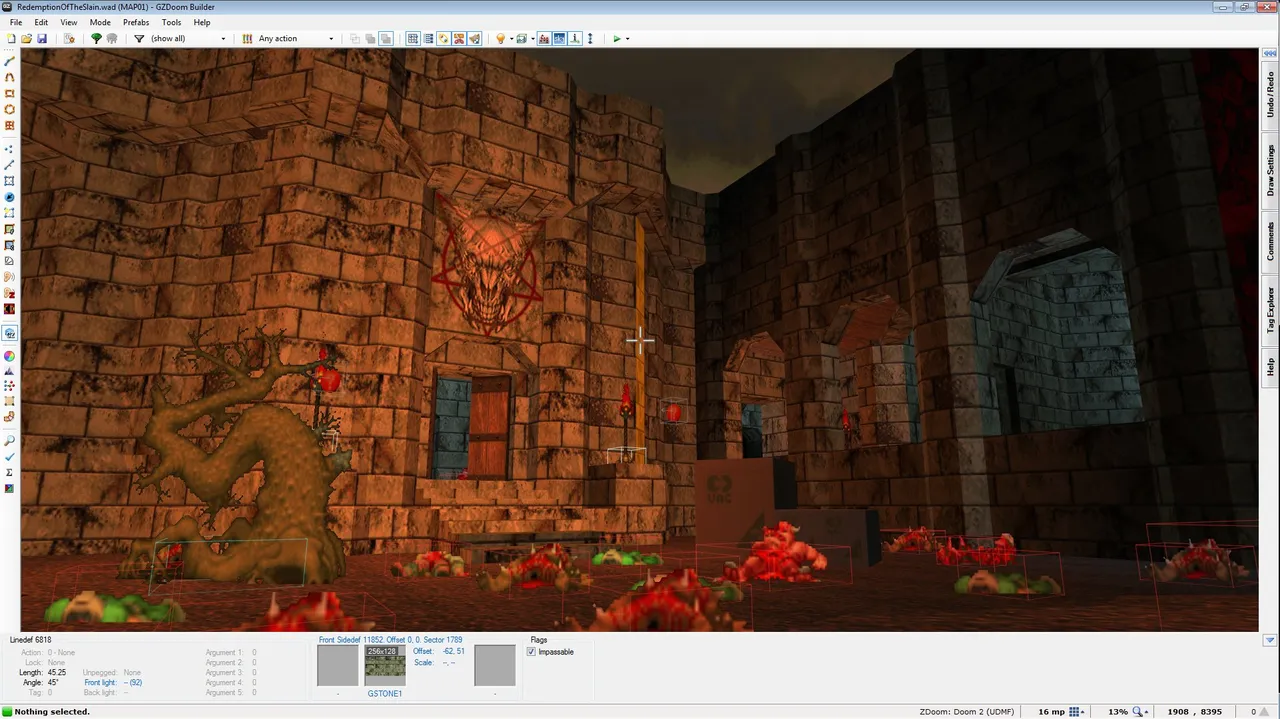Click the empty upper texture slot
The width and height of the screenshot is (1280, 719).
pyautogui.click(x=337, y=665)
